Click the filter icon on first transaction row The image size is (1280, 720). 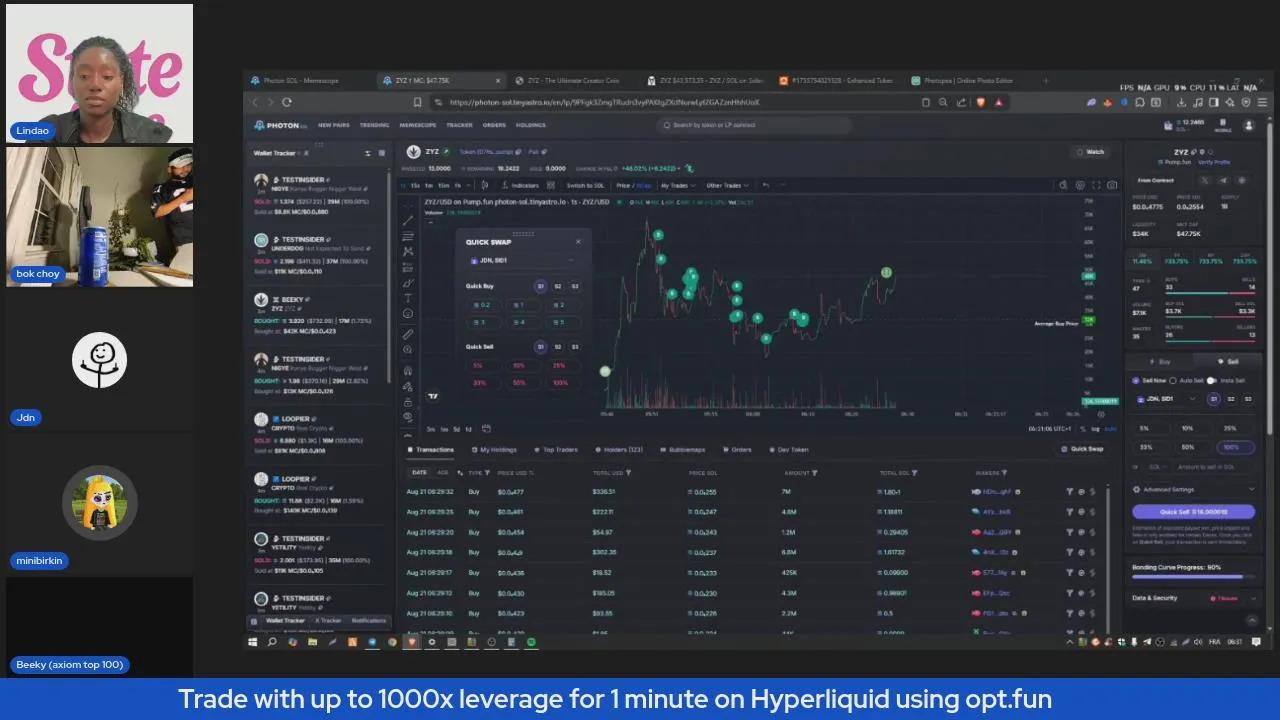click(1069, 492)
